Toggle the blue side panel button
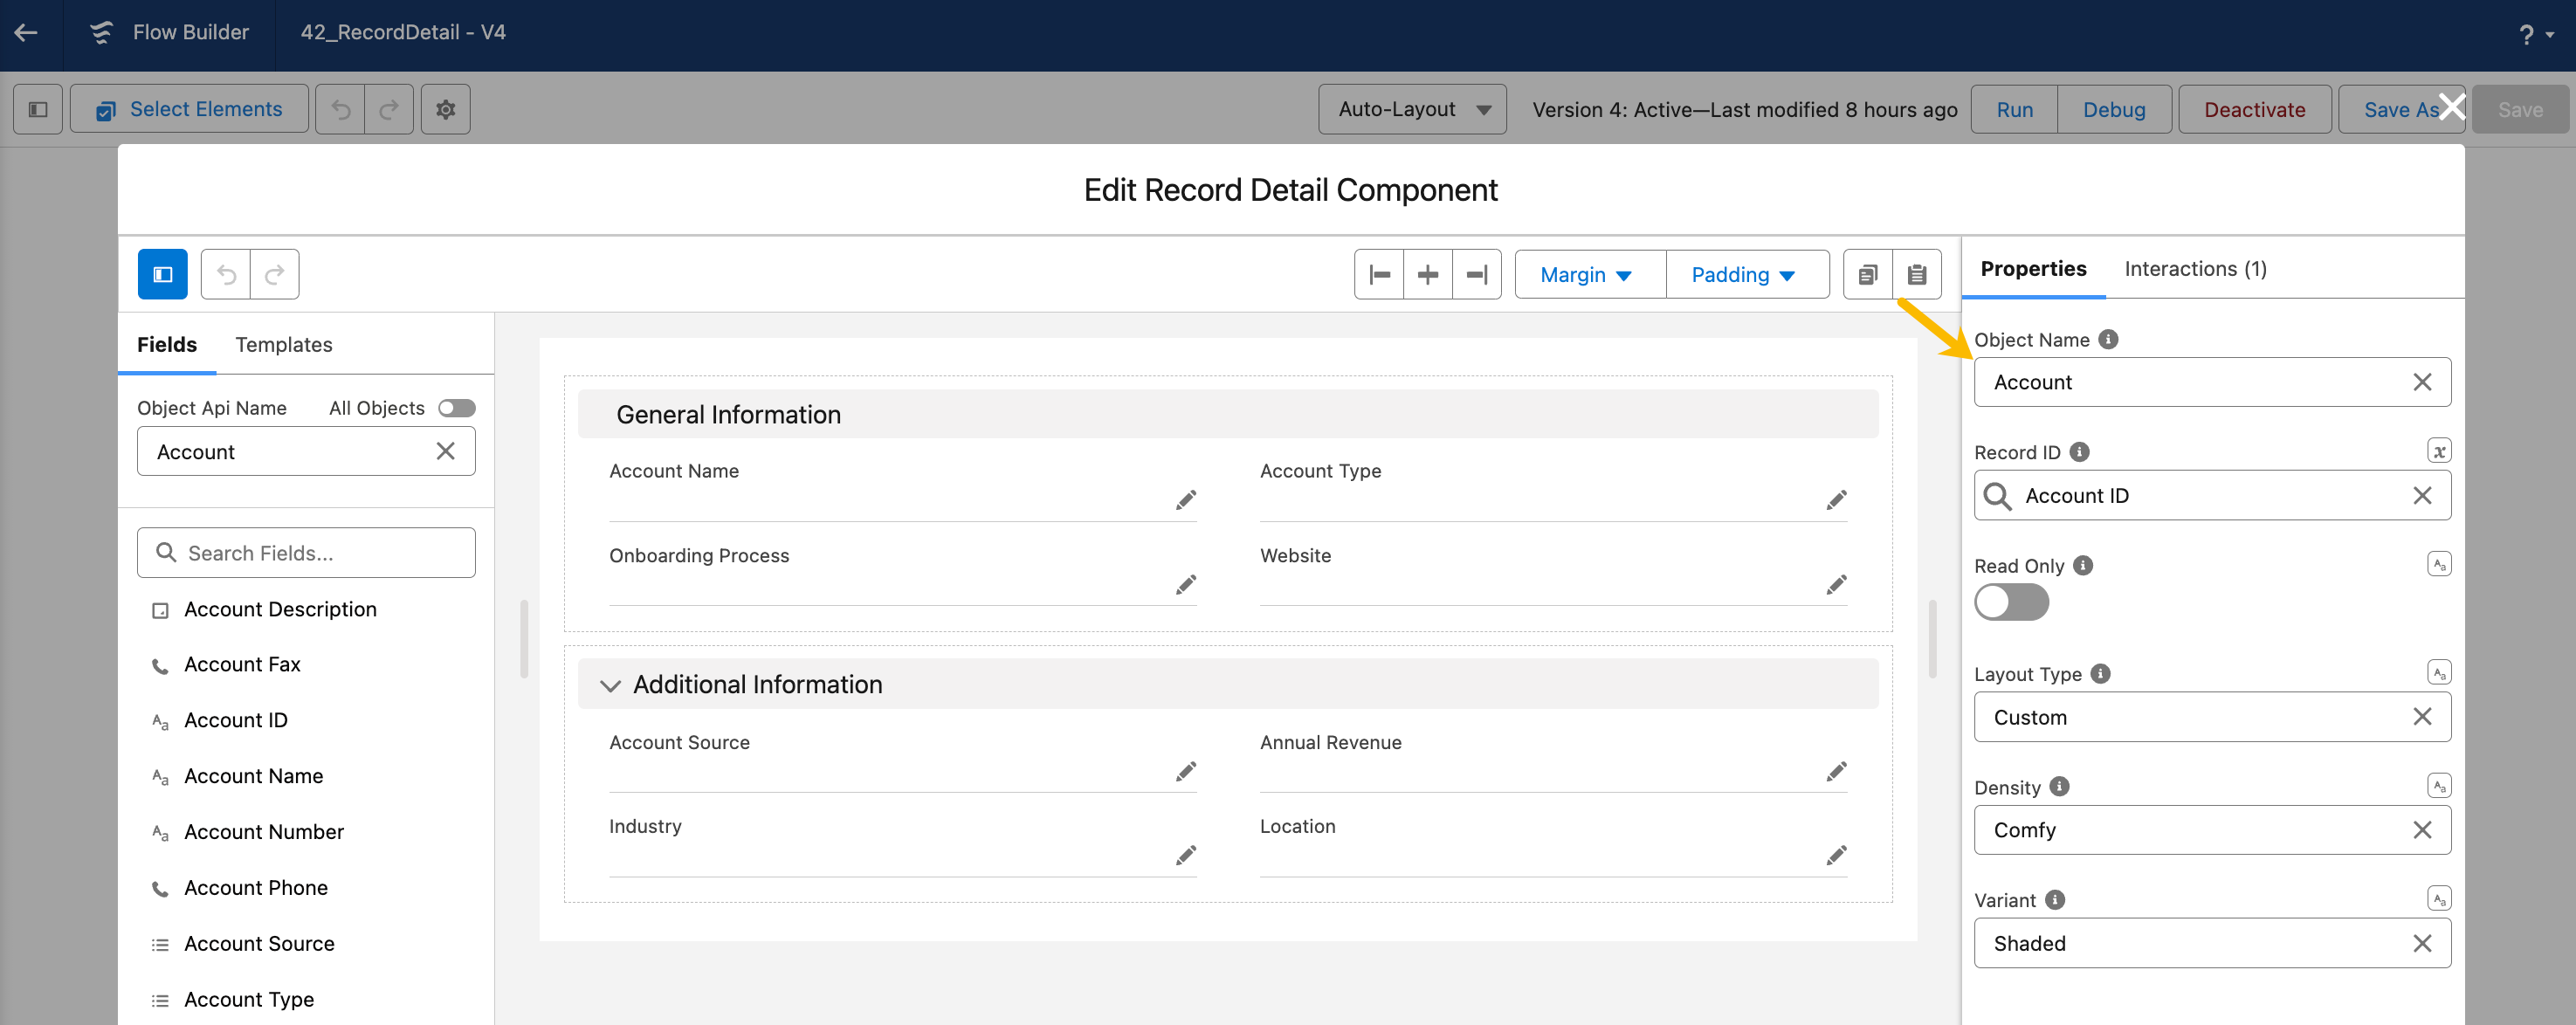Image resolution: width=2576 pixels, height=1025 pixels. [163, 275]
